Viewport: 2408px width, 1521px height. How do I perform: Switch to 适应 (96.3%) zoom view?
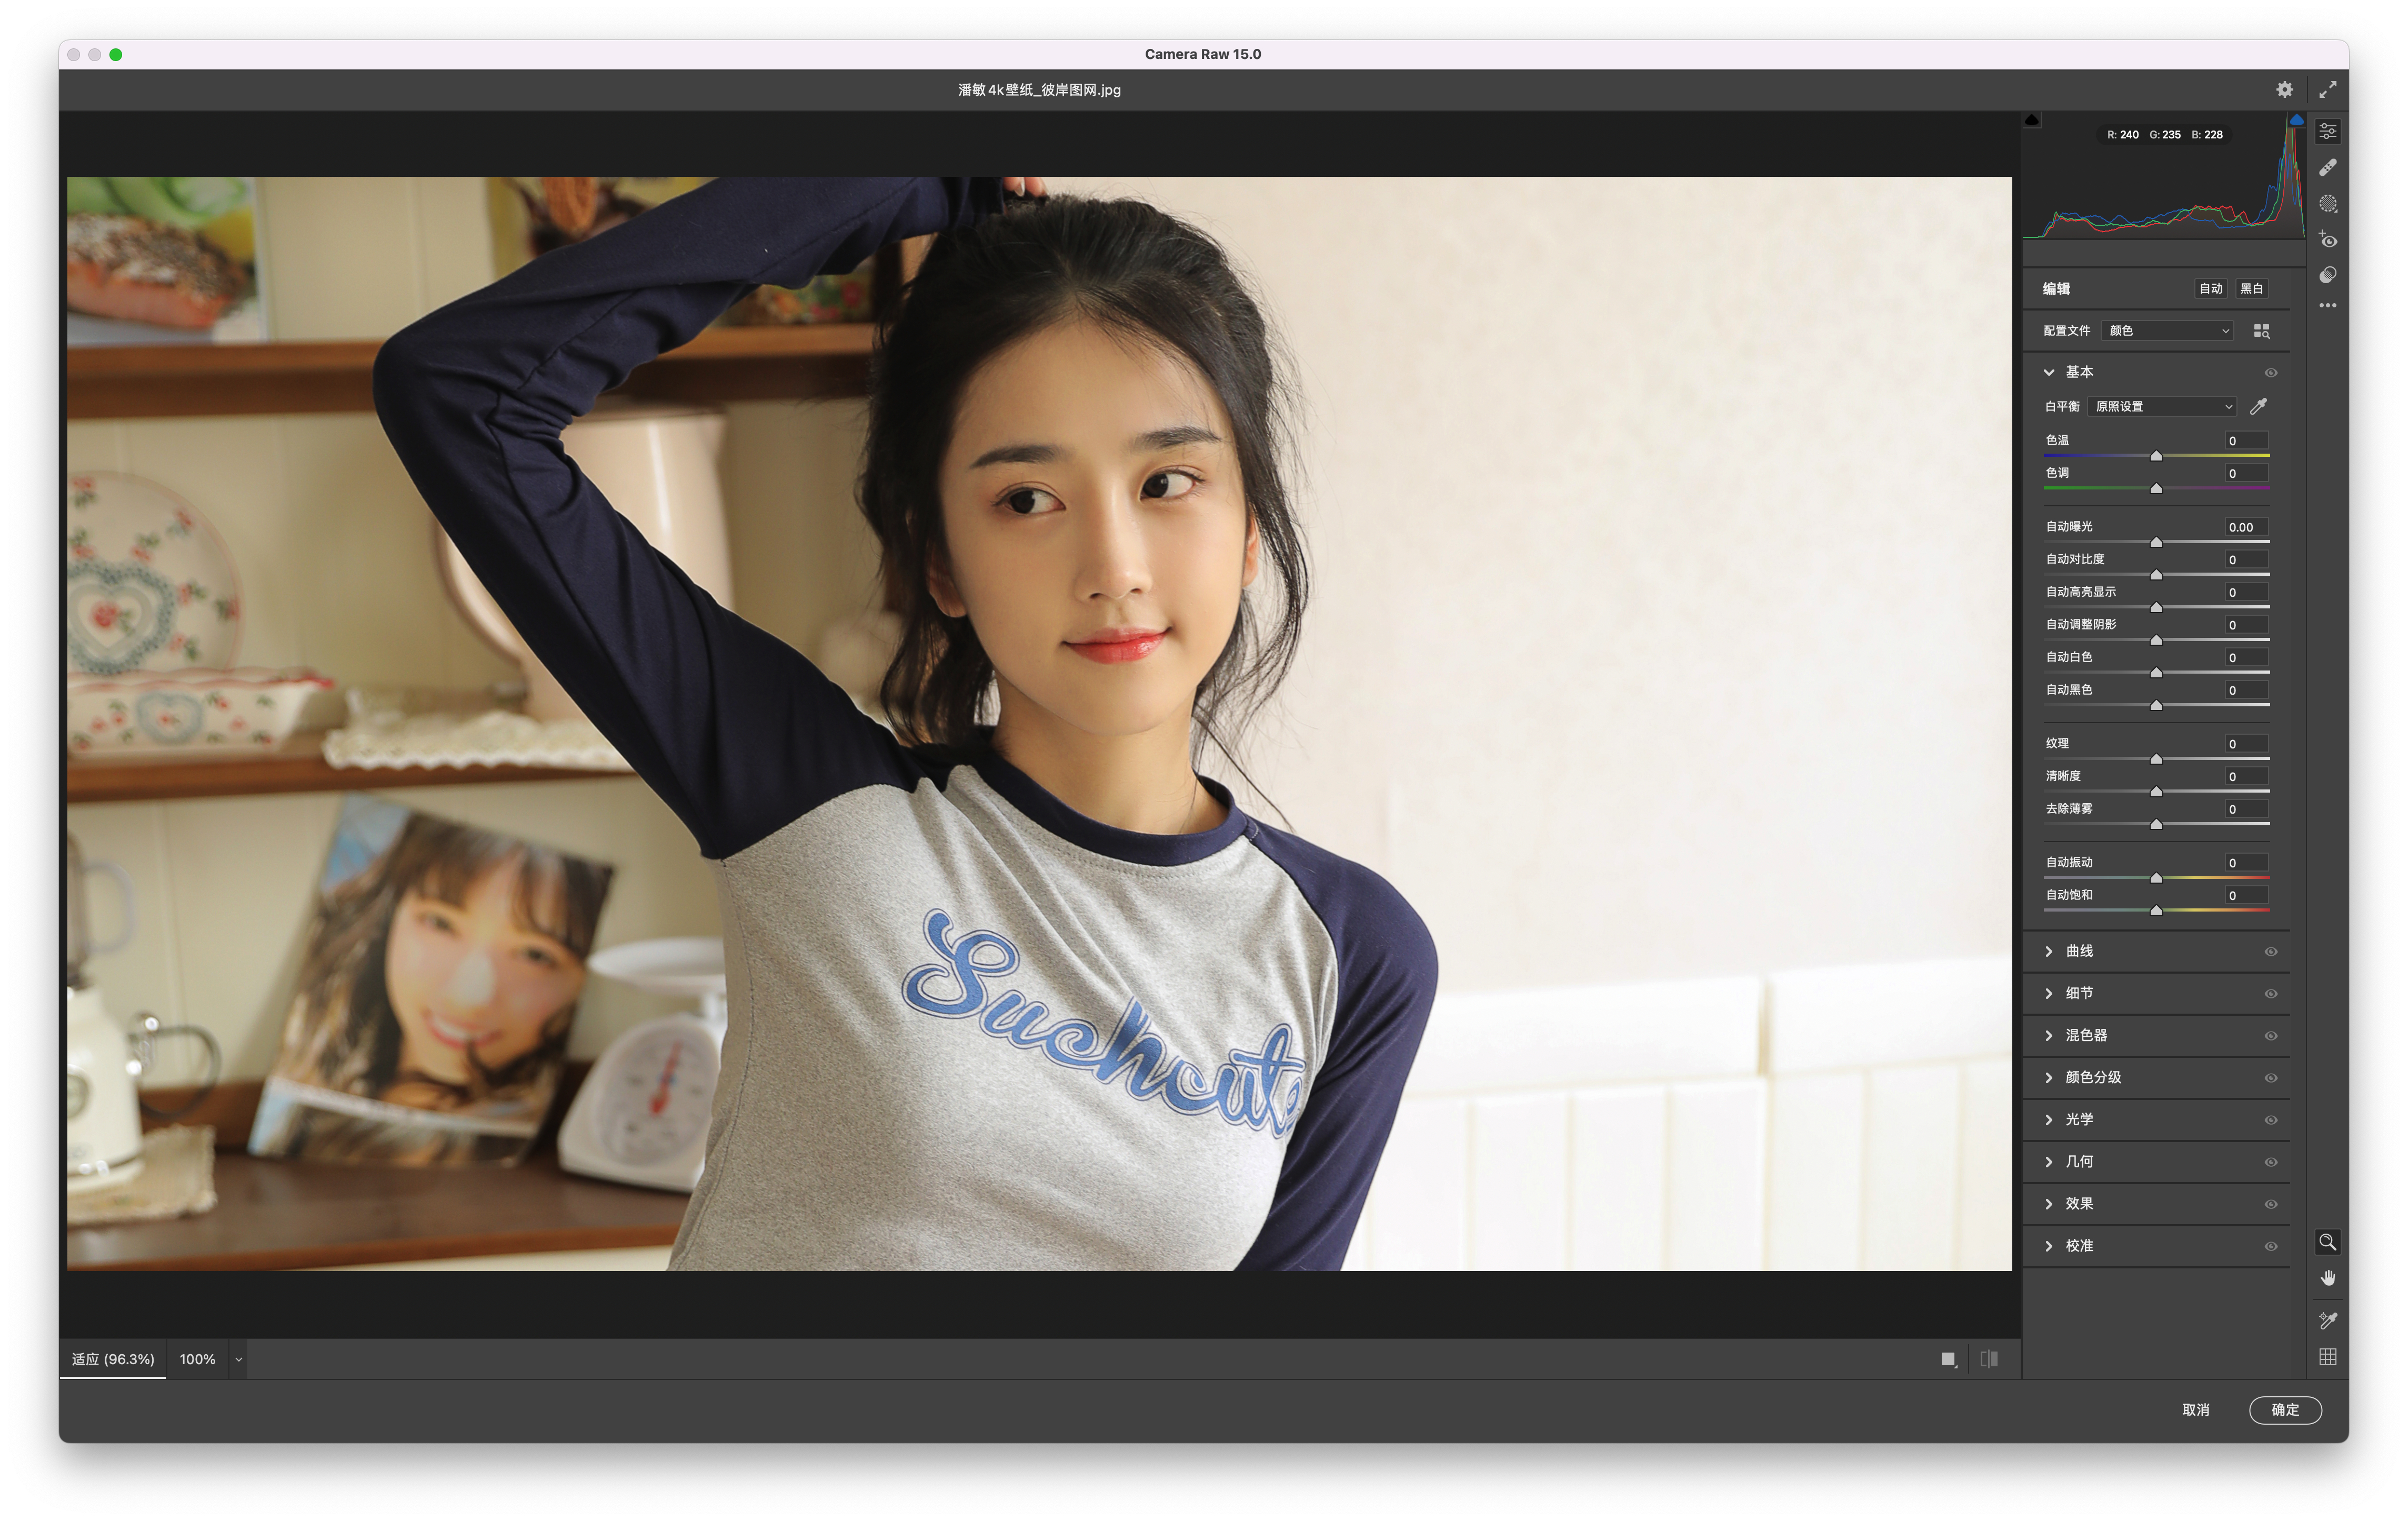113,1359
